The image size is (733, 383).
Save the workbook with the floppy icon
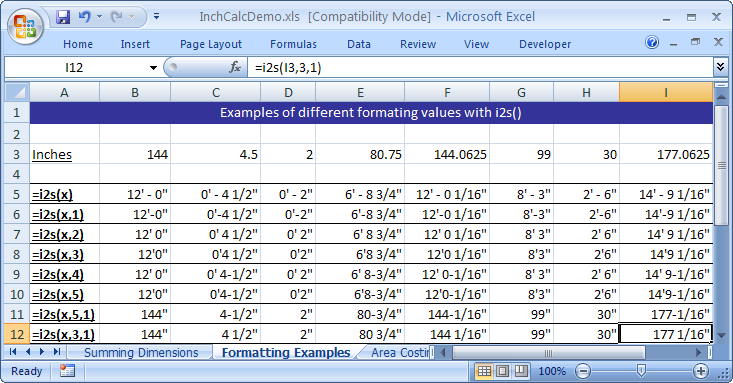pos(63,17)
